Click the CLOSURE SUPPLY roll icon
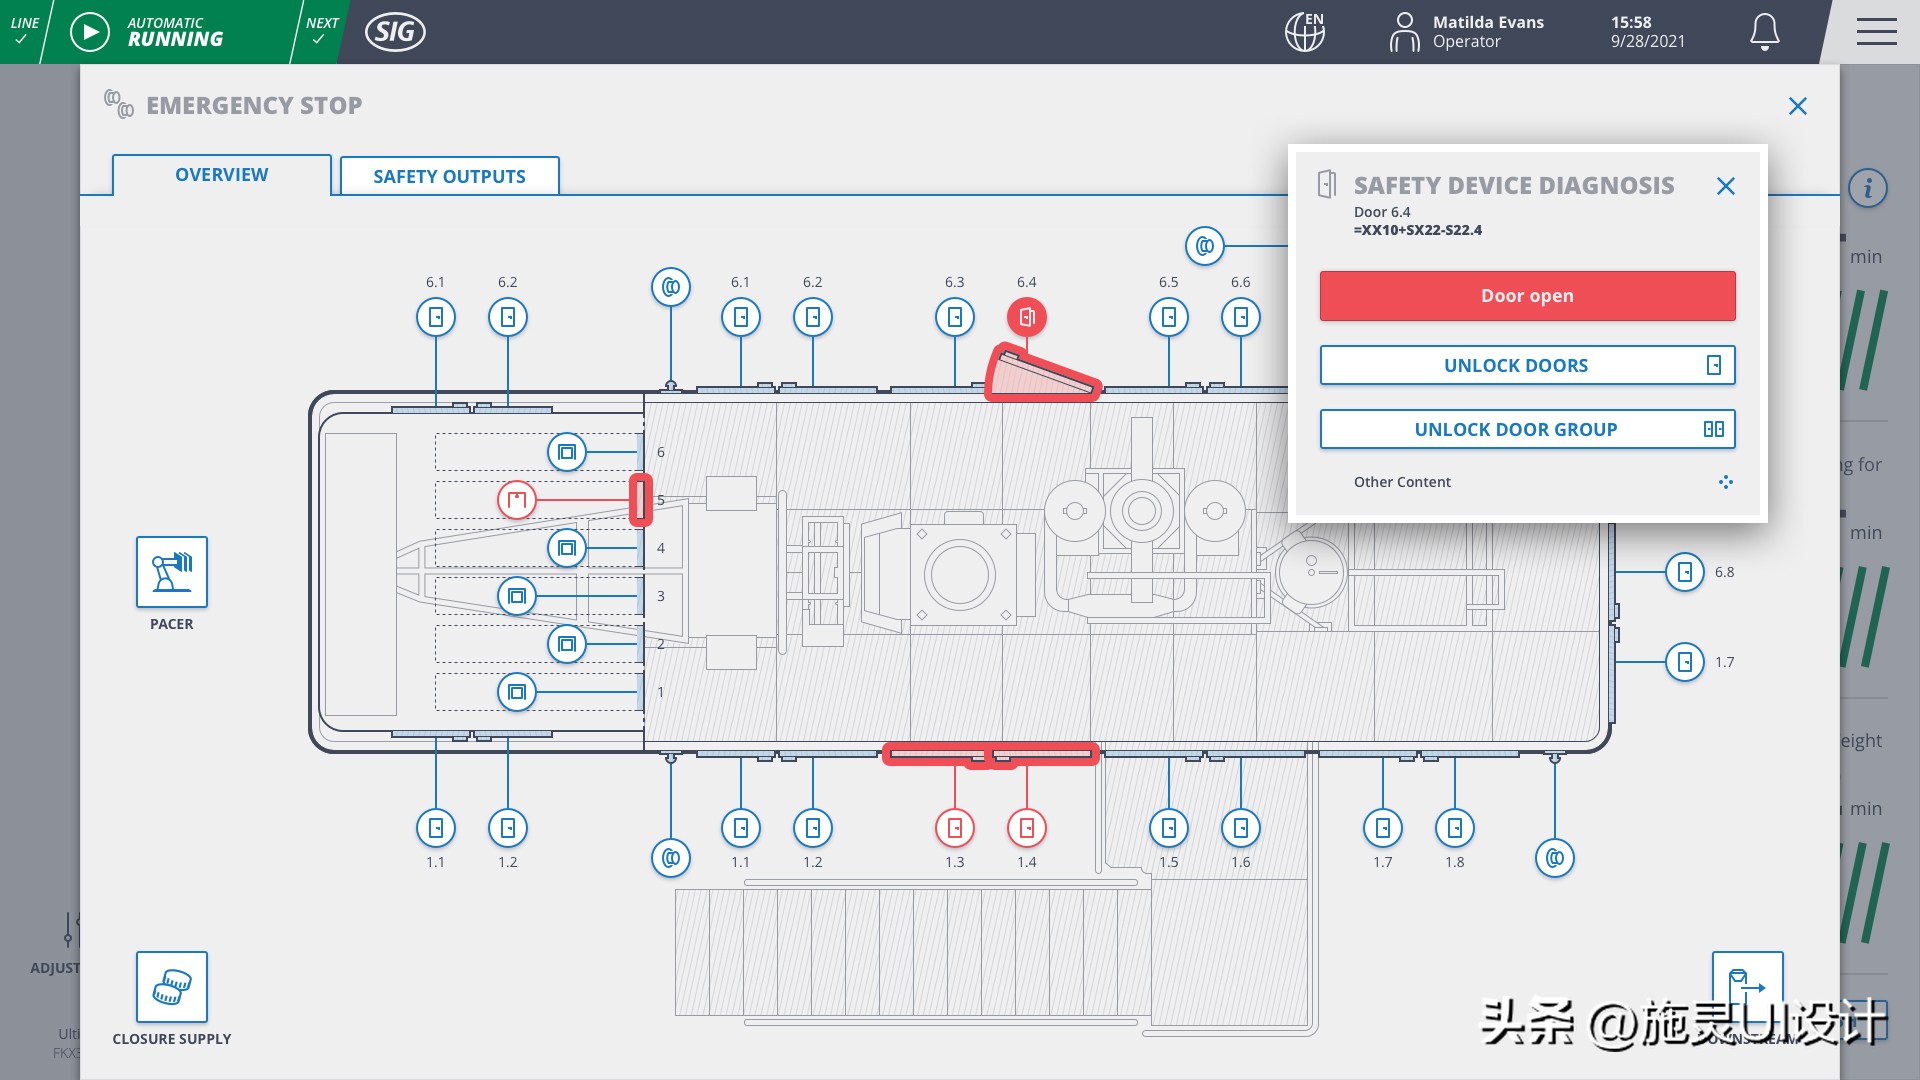Viewport: 1920px width, 1080px height. pyautogui.click(x=171, y=989)
